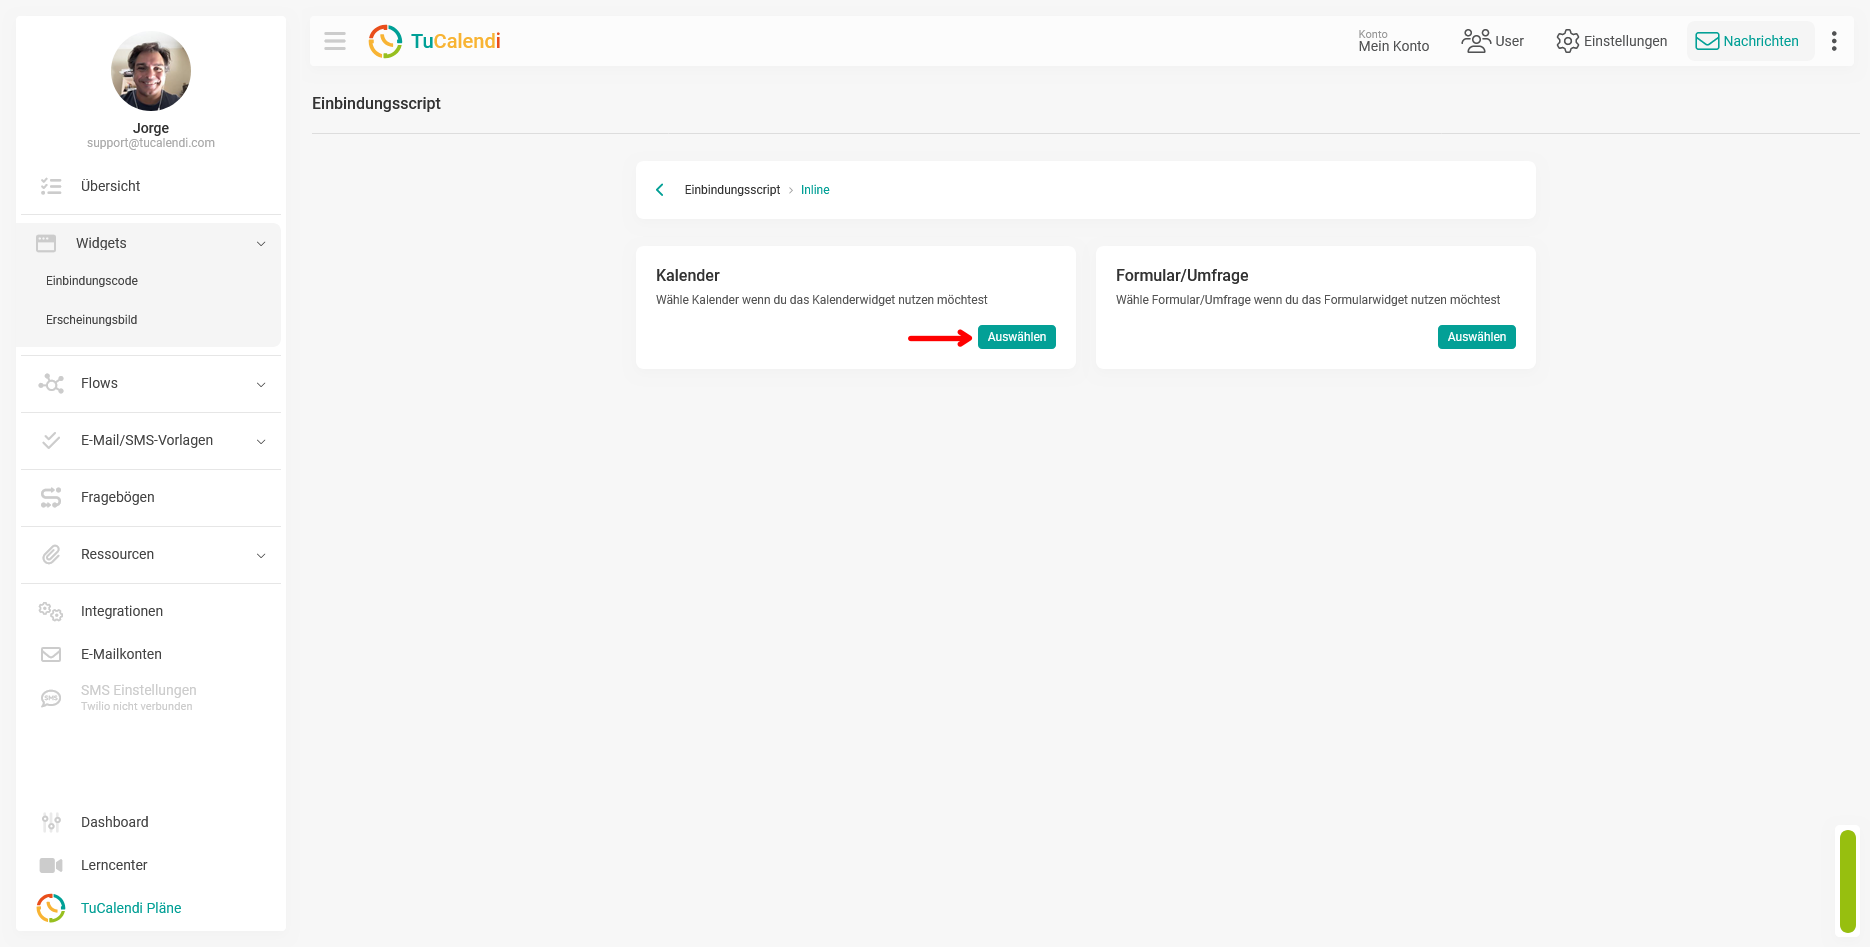Open Mein Konto in the header
This screenshot has width=1870, height=947.
[1394, 41]
